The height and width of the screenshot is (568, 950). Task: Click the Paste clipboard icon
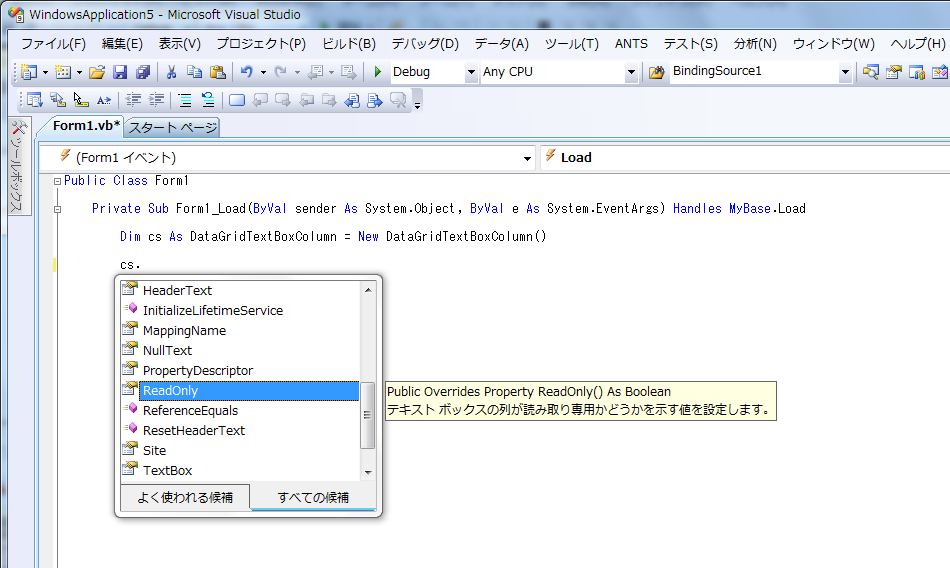click(218, 72)
